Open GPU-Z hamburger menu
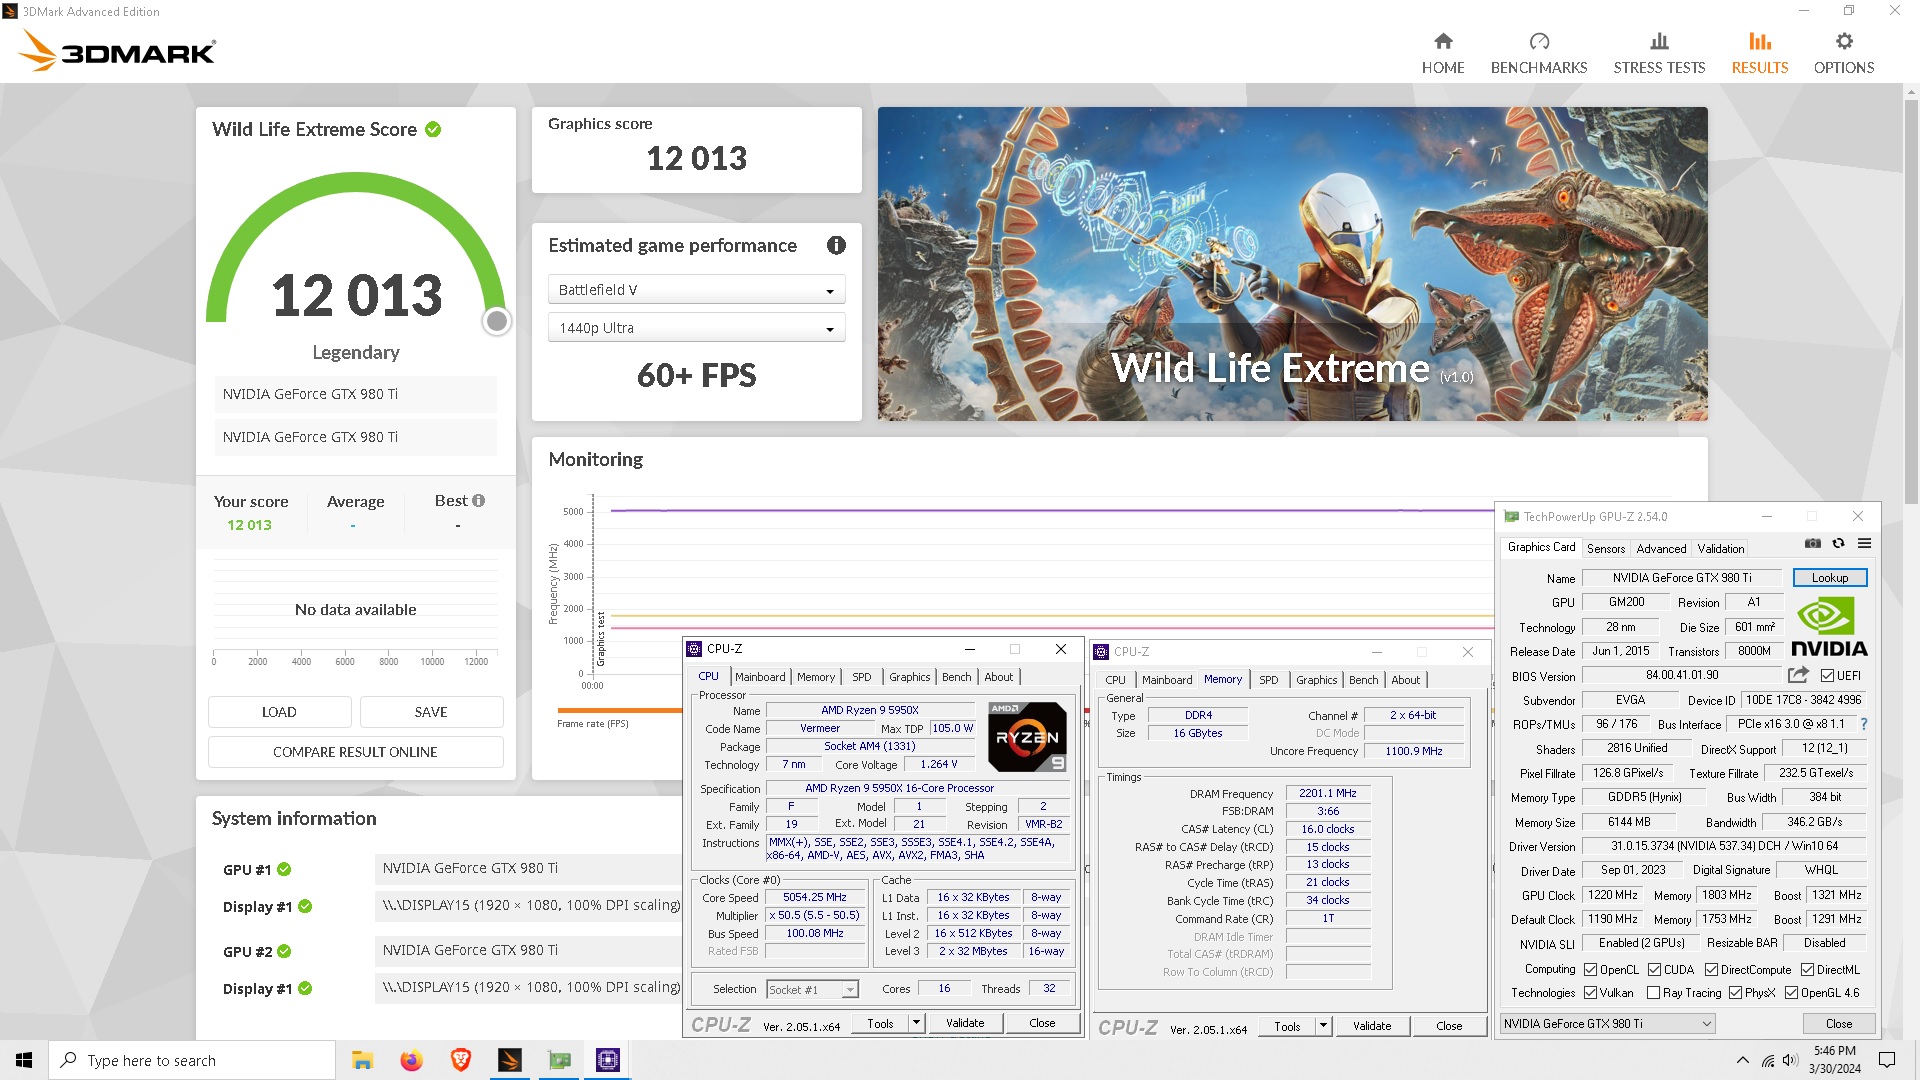Viewport: 1920px width, 1080px height. (1864, 543)
